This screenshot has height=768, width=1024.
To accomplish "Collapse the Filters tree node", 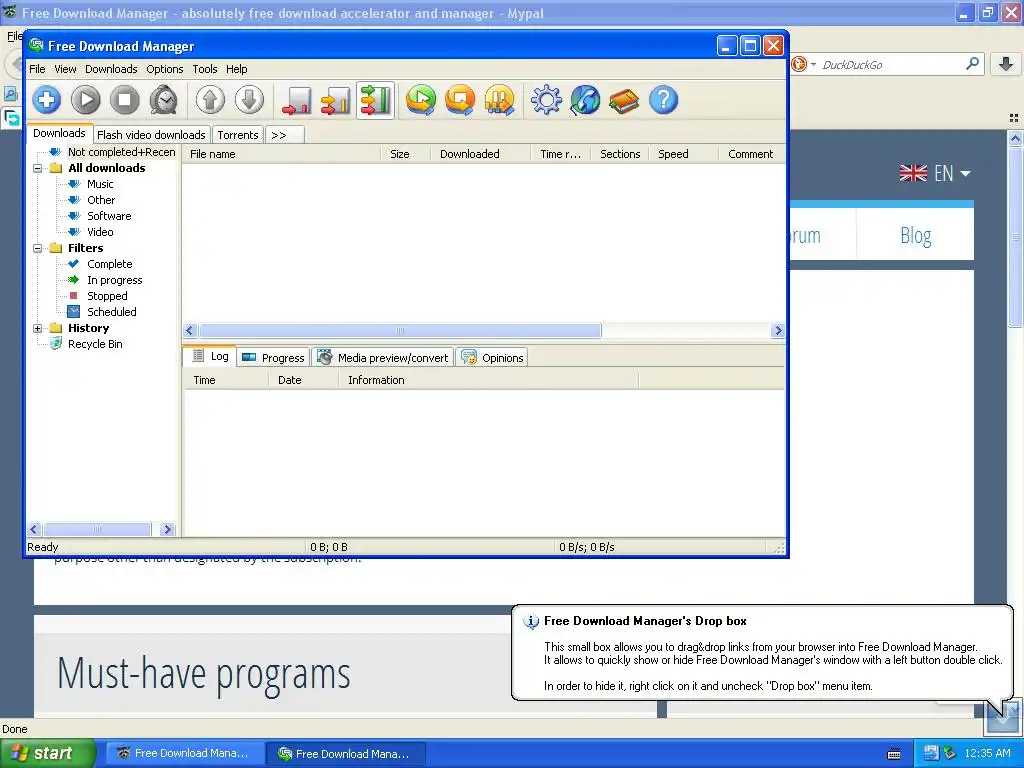I will [x=38, y=248].
